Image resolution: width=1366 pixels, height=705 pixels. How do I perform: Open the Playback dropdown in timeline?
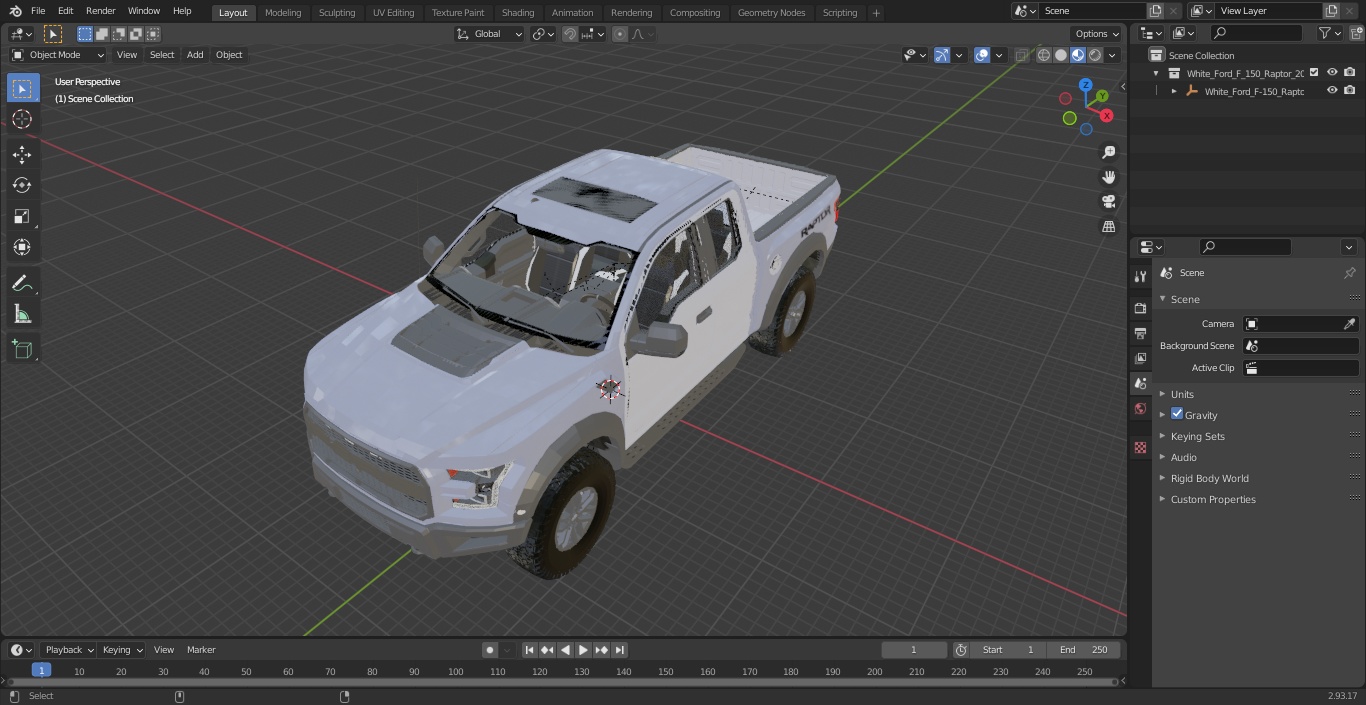(69, 650)
